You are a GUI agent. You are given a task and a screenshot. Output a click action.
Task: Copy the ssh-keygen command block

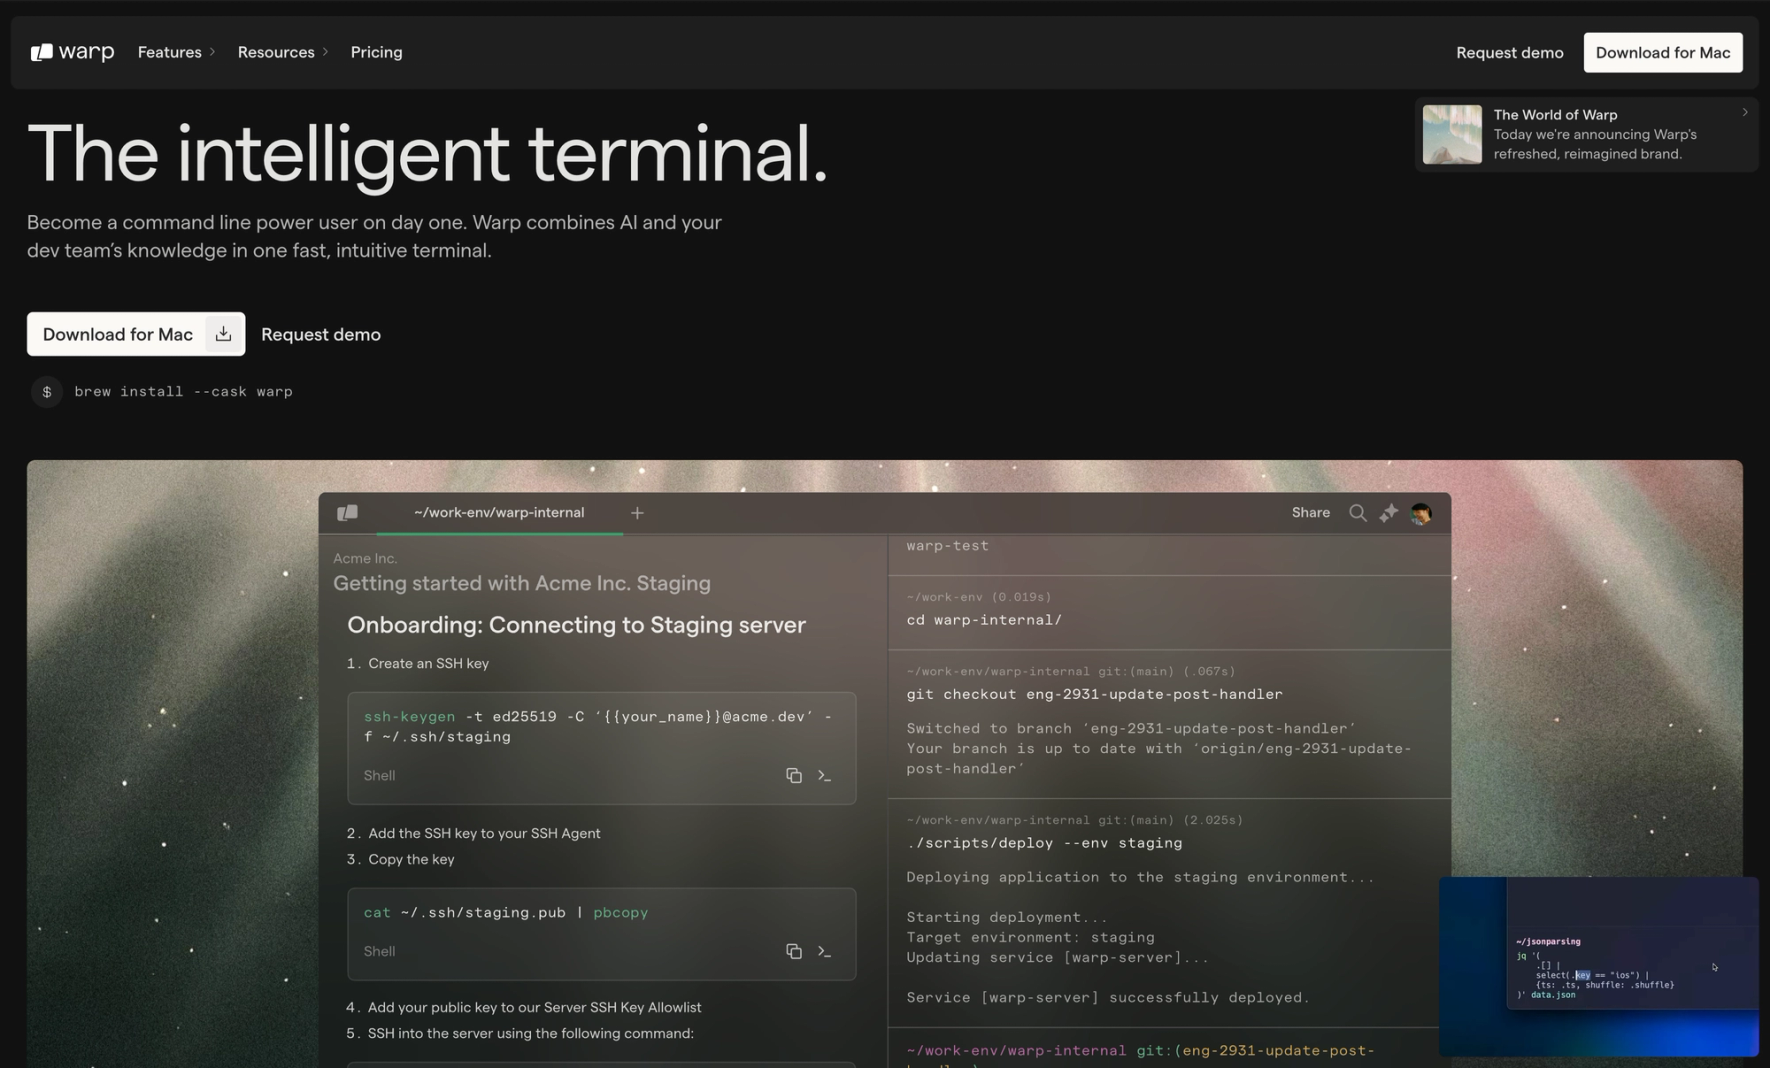794,775
